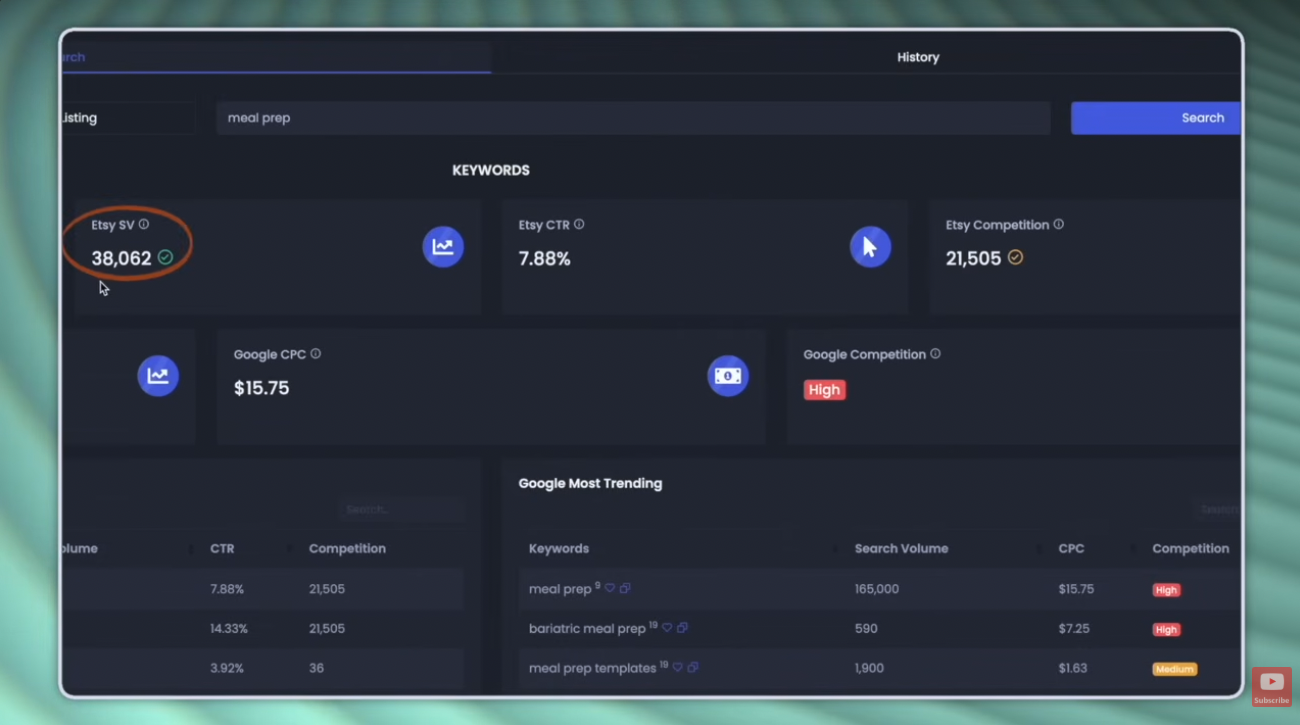Screen dimensions: 1300x725
Task: Click the Google Most Trending table search box
Action: tap(1218, 510)
